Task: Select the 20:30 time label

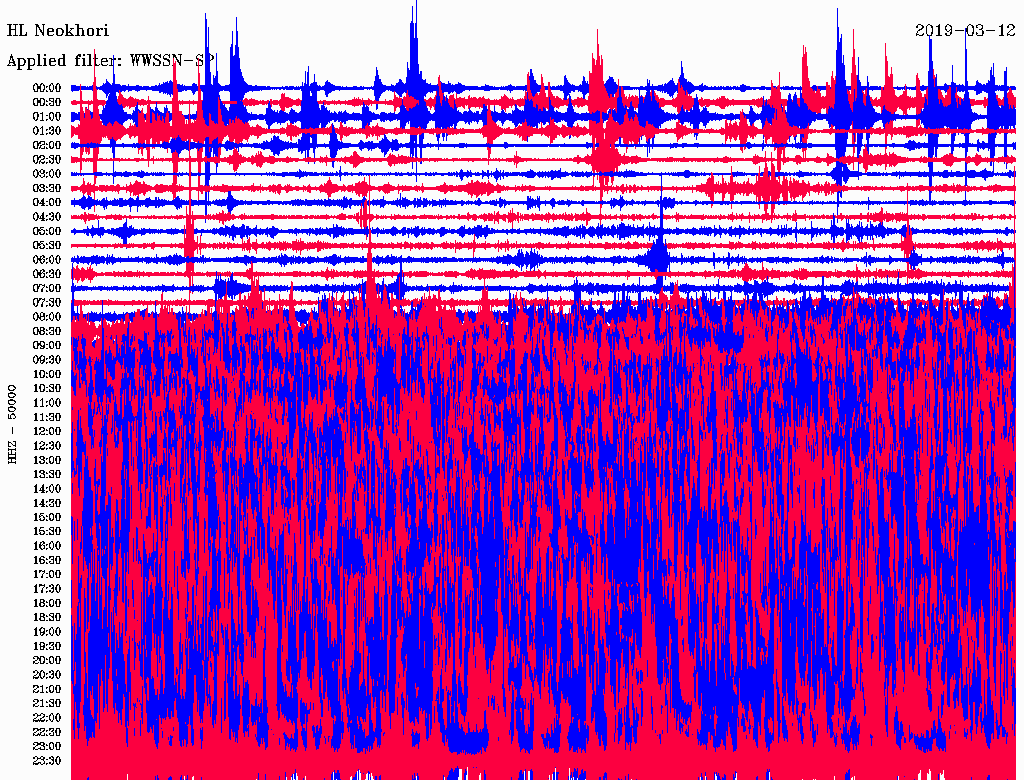Action: point(47,675)
